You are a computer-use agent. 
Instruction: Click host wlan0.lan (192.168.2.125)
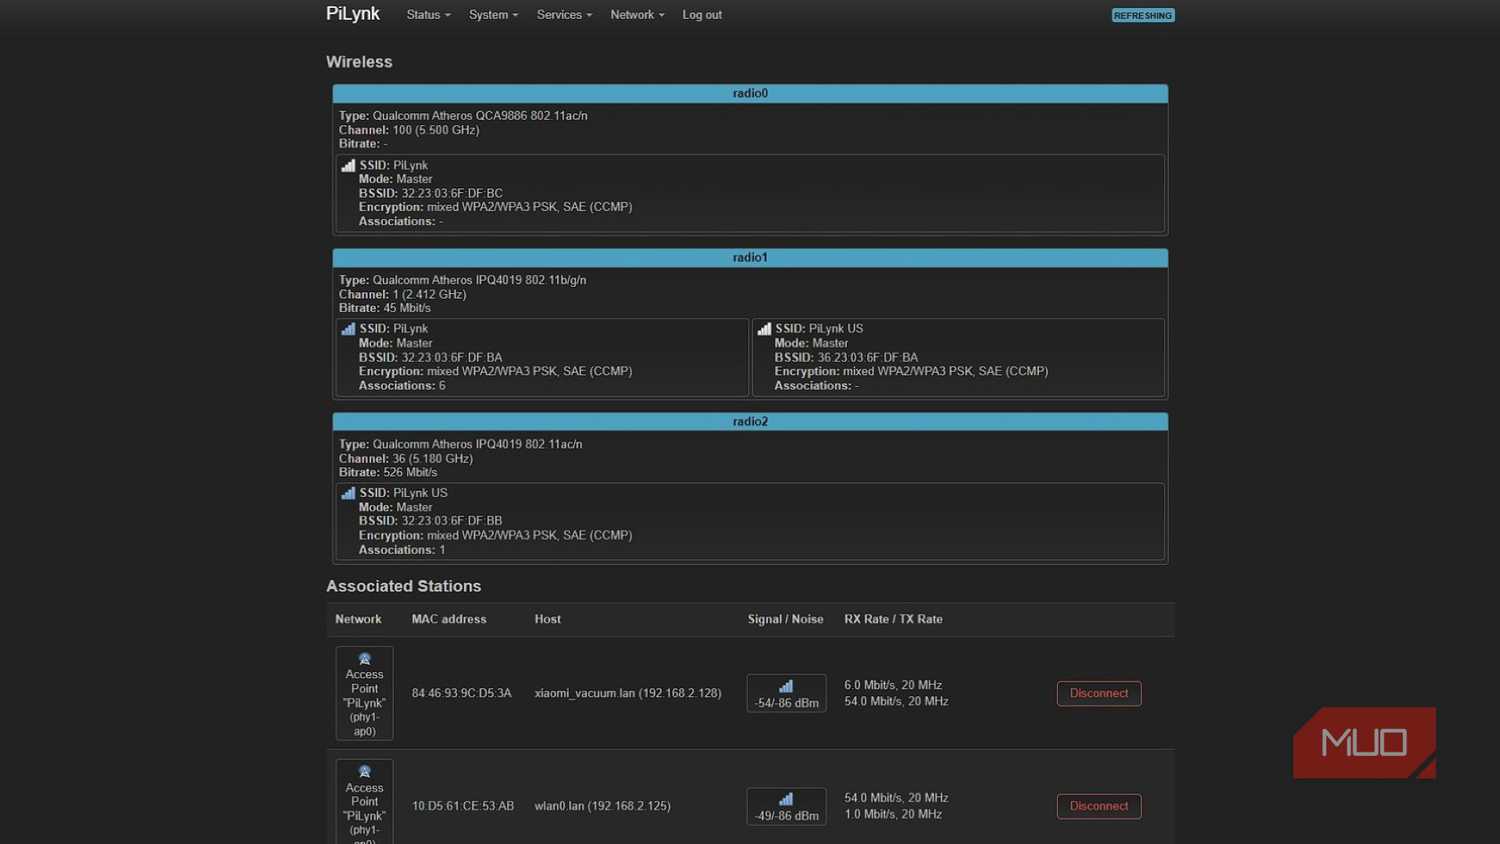click(x=602, y=806)
